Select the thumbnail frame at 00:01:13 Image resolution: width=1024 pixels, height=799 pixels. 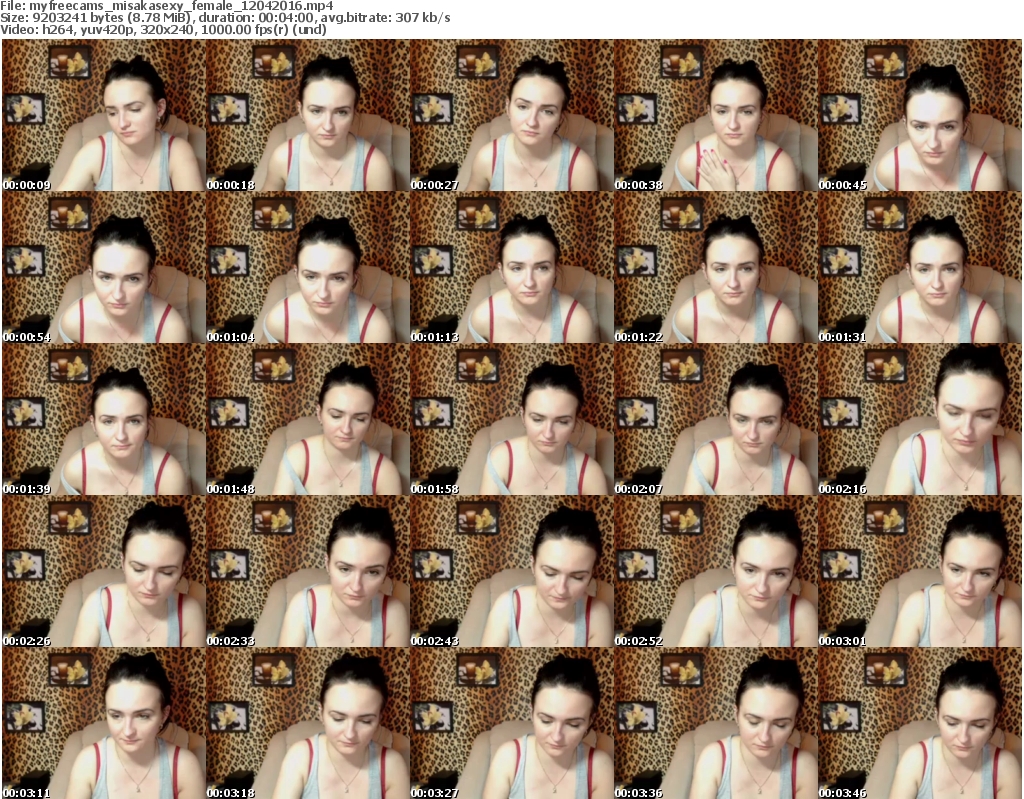pos(511,267)
